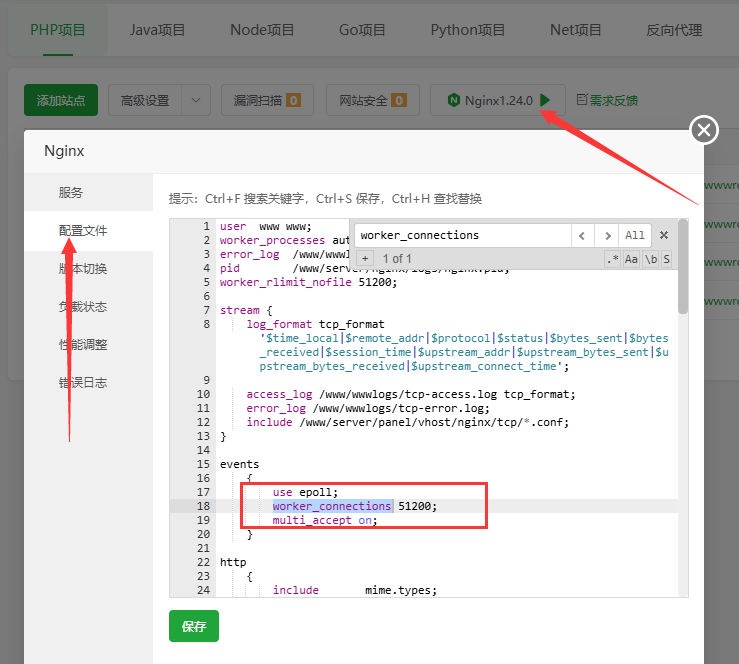Close the editor search box
The width and height of the screenshot is (739, 664).
[x=664, y=235]
